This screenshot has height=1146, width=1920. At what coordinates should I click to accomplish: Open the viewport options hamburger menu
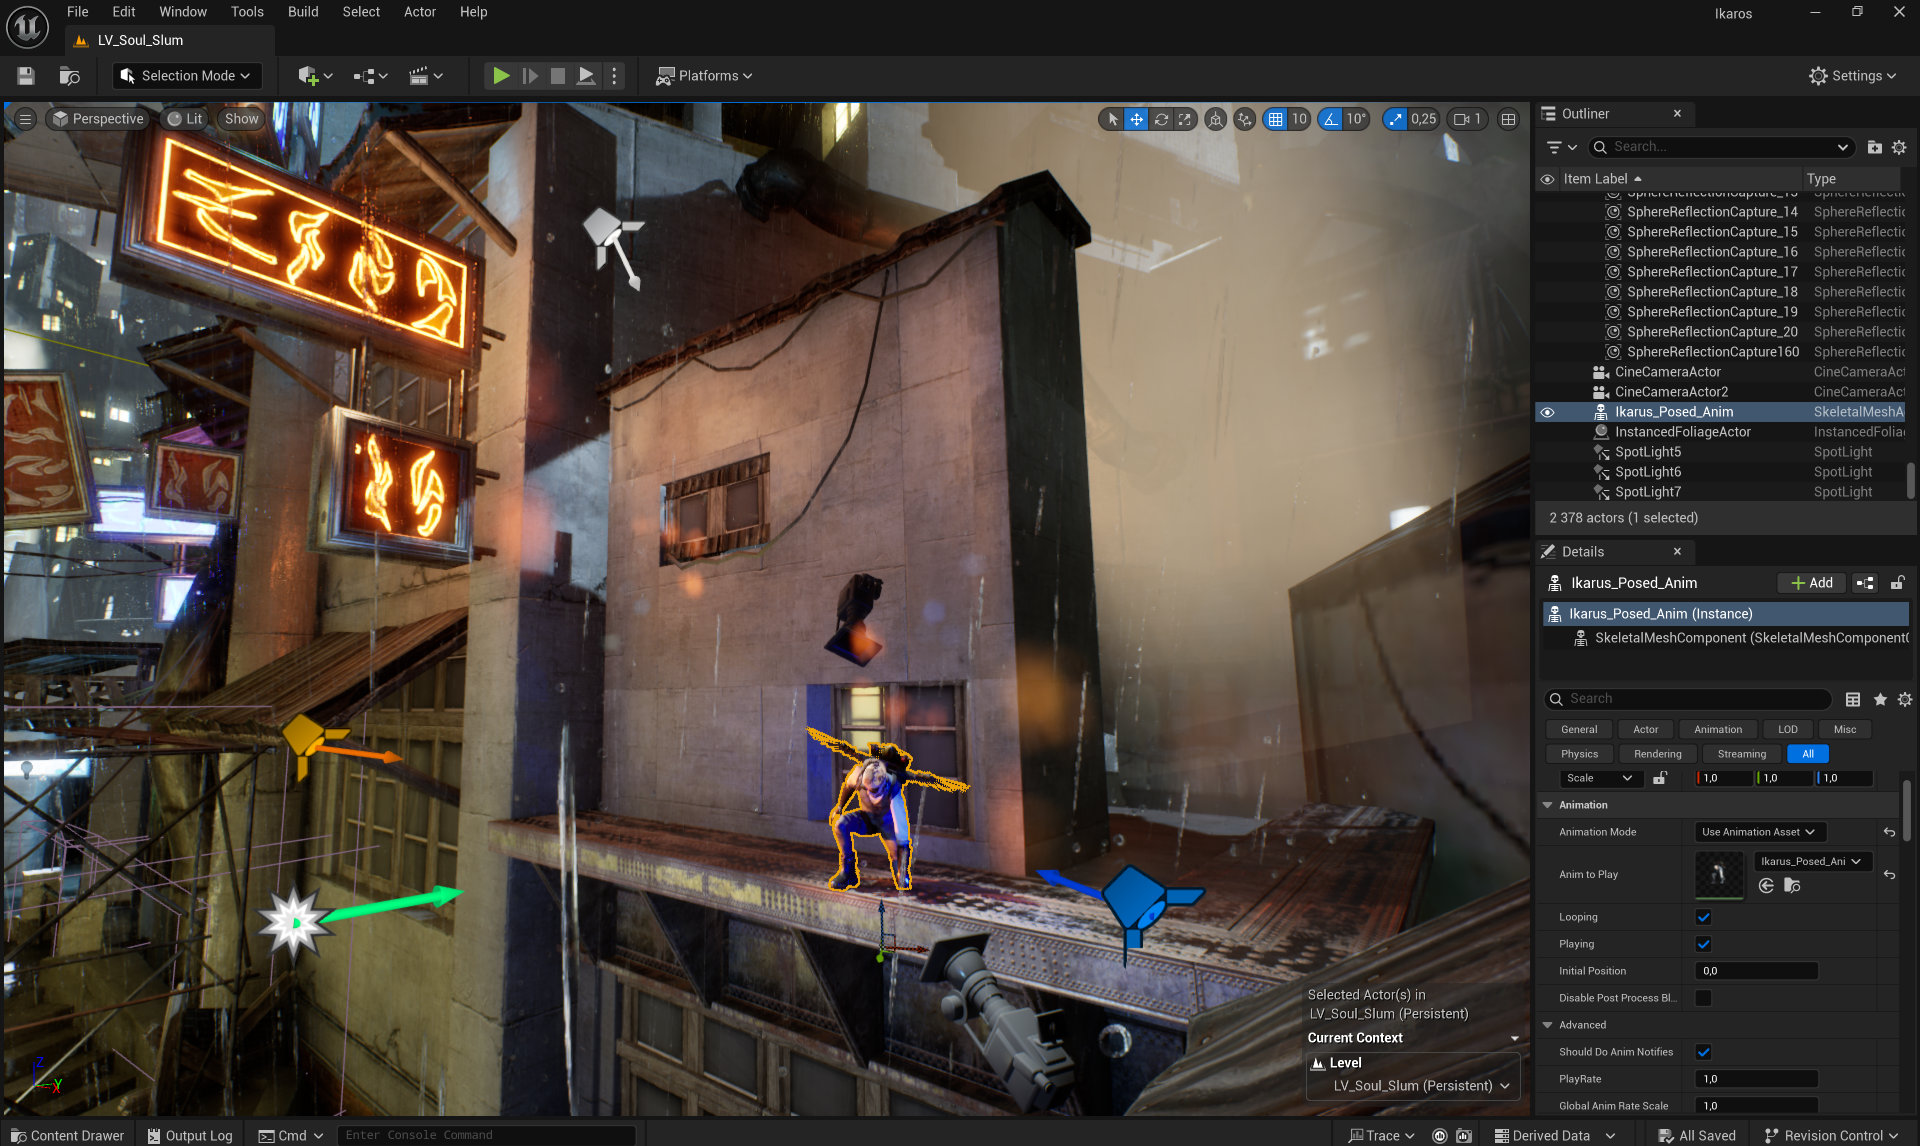click(x=26, y=119)
